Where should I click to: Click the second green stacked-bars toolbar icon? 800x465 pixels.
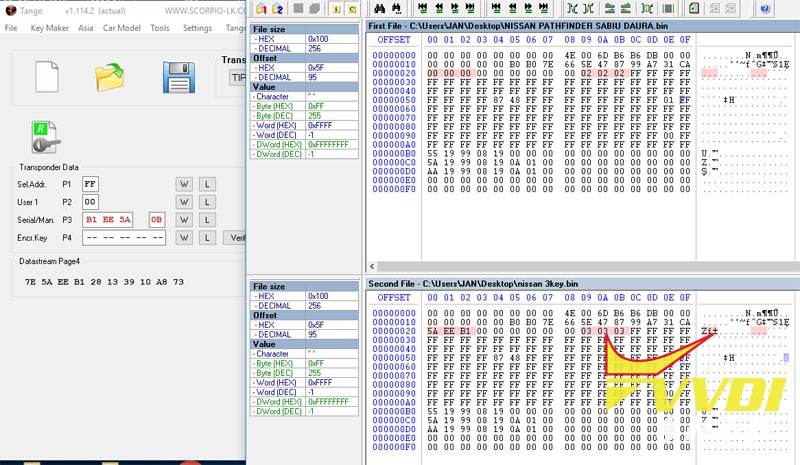(x=626, y=8)
